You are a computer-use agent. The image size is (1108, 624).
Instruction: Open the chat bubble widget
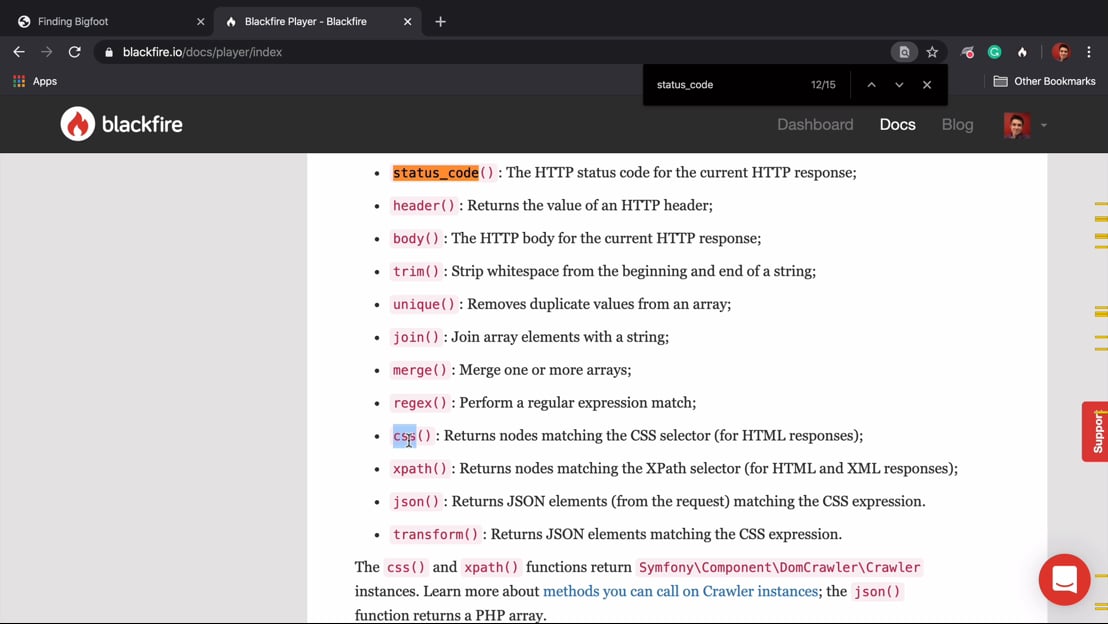[1064, 579]
